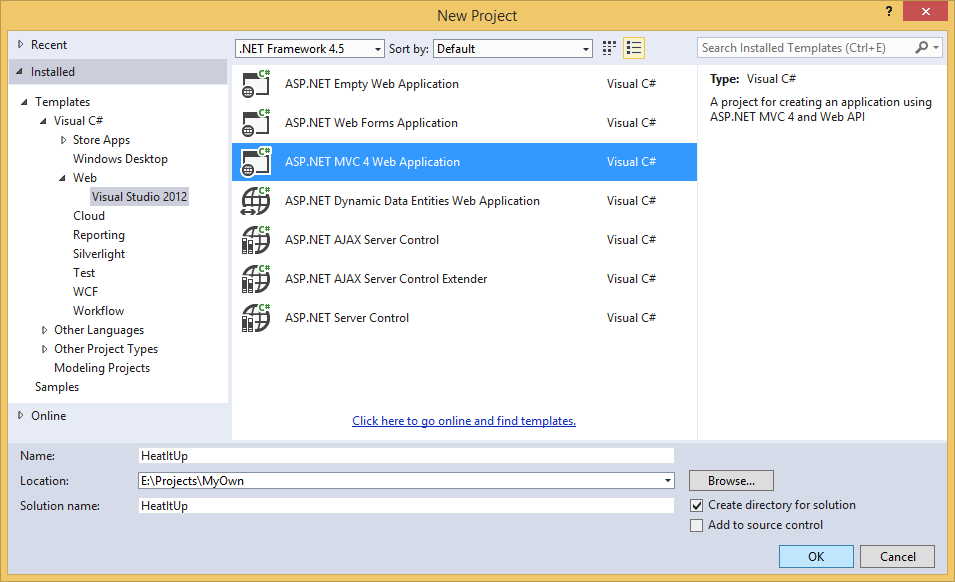Expand Other Project Types node arrow
This screenshot has height=582, width=955.
coord(44,349)
